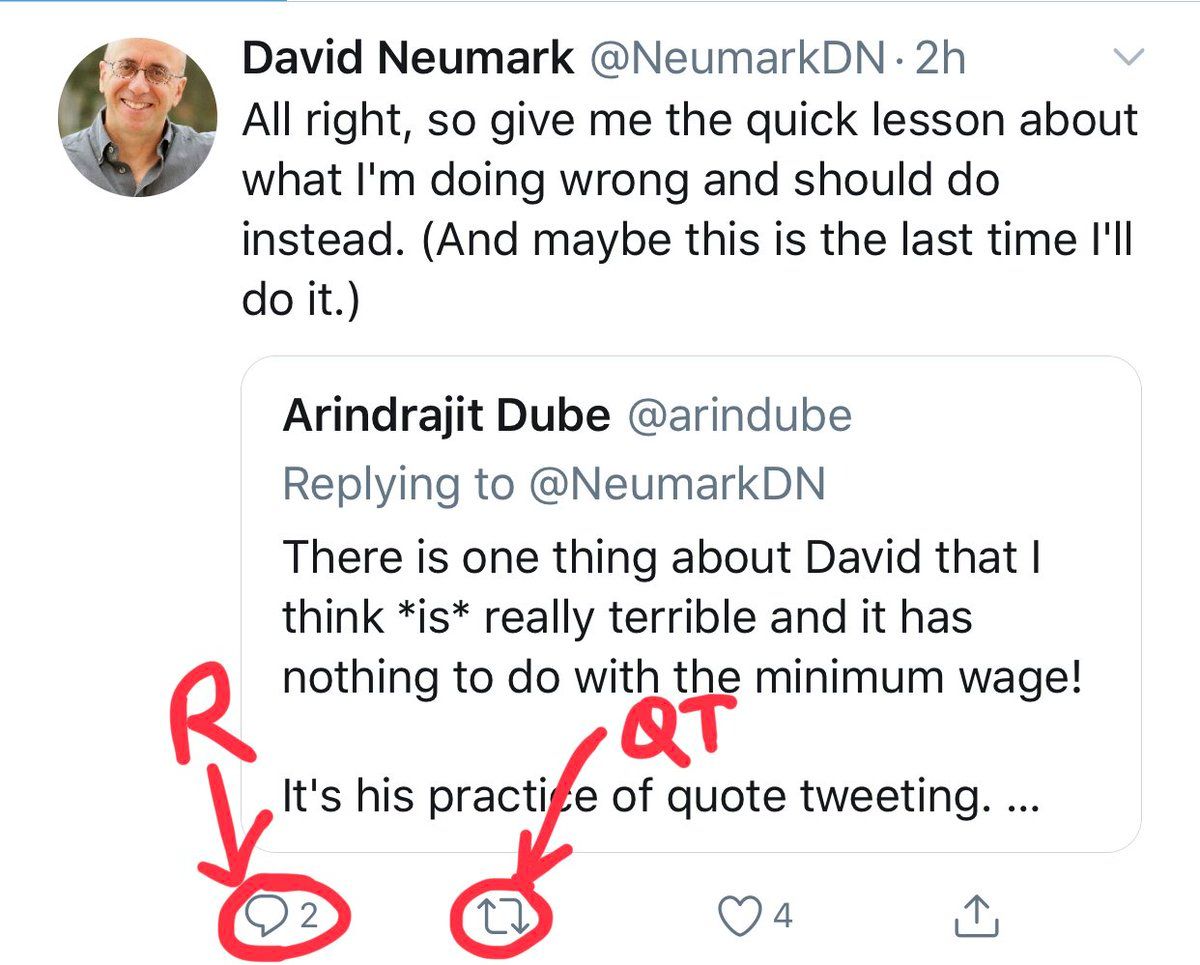This screenshot has height=965, width=1200.
Task: Click the Arindrajit Dube name in quoted tweet
Action: tap(446, 416)
